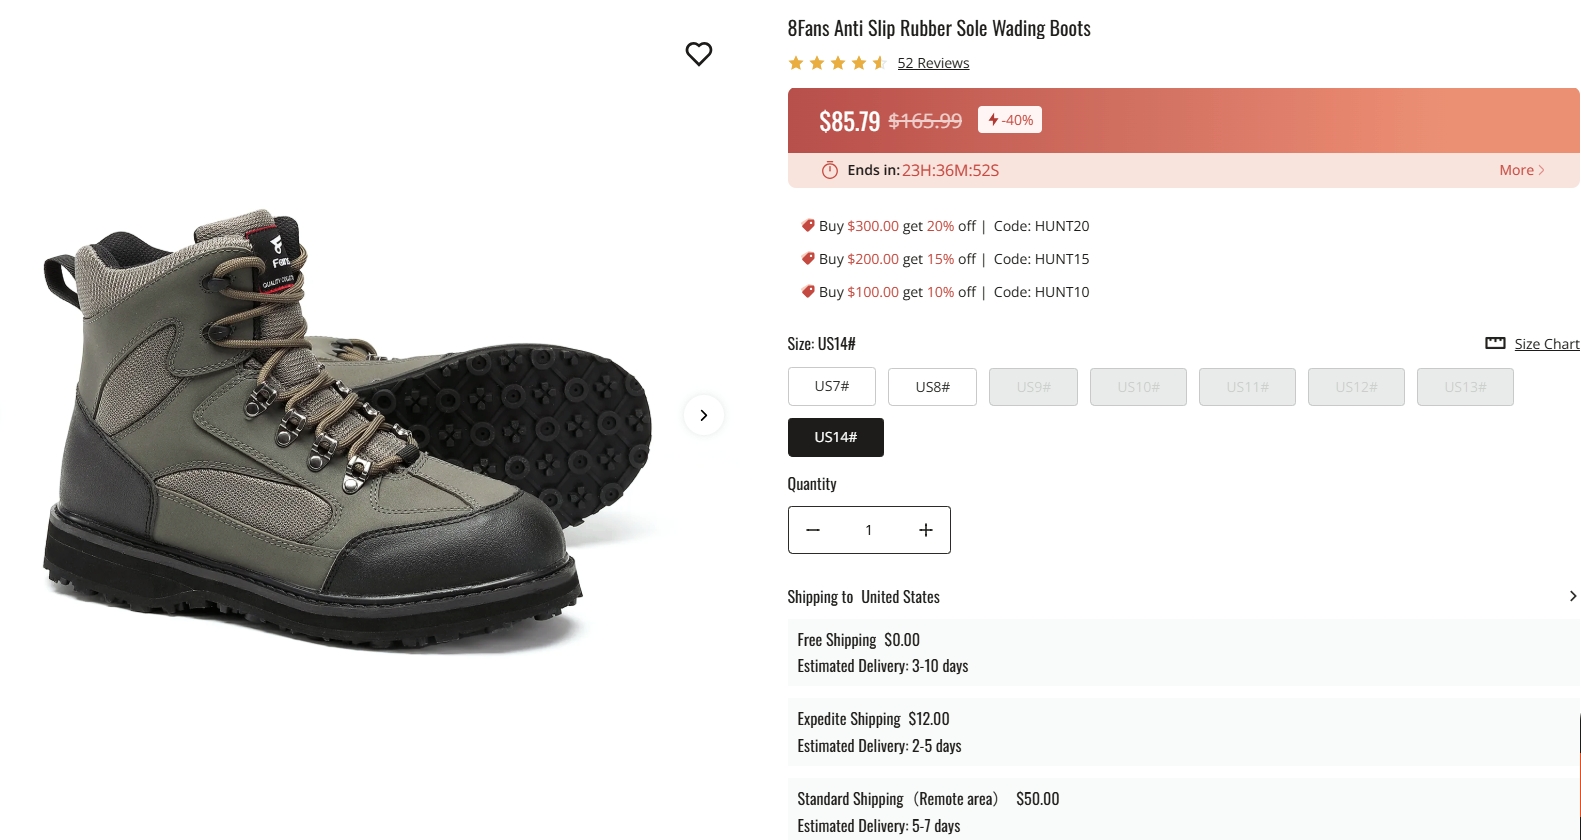Screen dimensions: 1581x840
Task: Decrease quantity with minus icon
Action: pyautogui.click(x=813, y=530)
